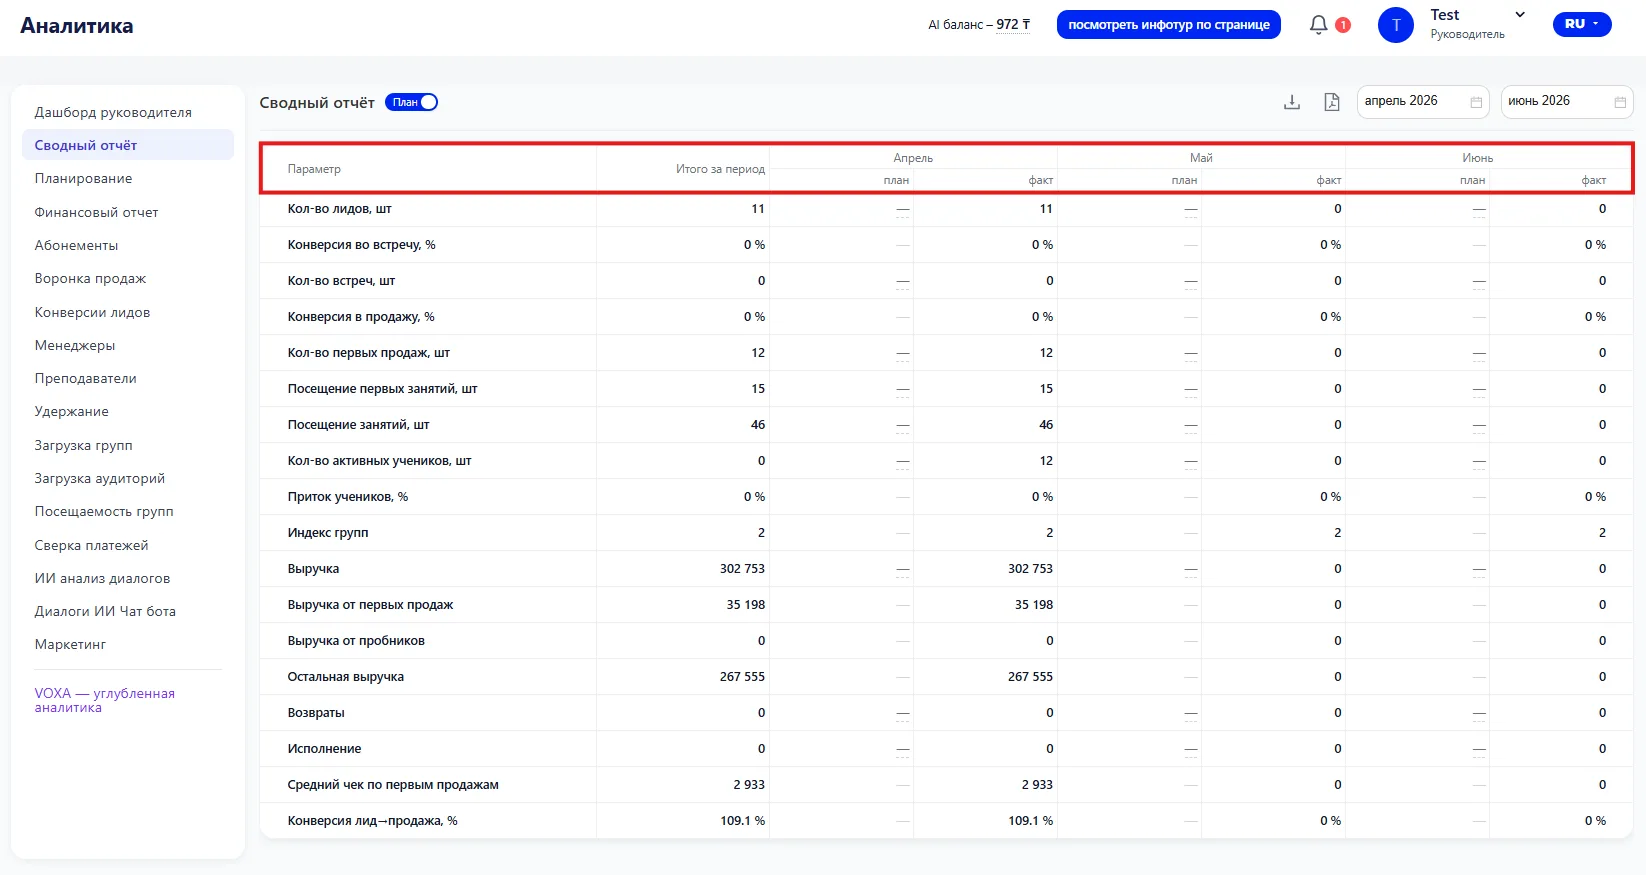Edit May plan dash for Выручка row

(1191, 569)
